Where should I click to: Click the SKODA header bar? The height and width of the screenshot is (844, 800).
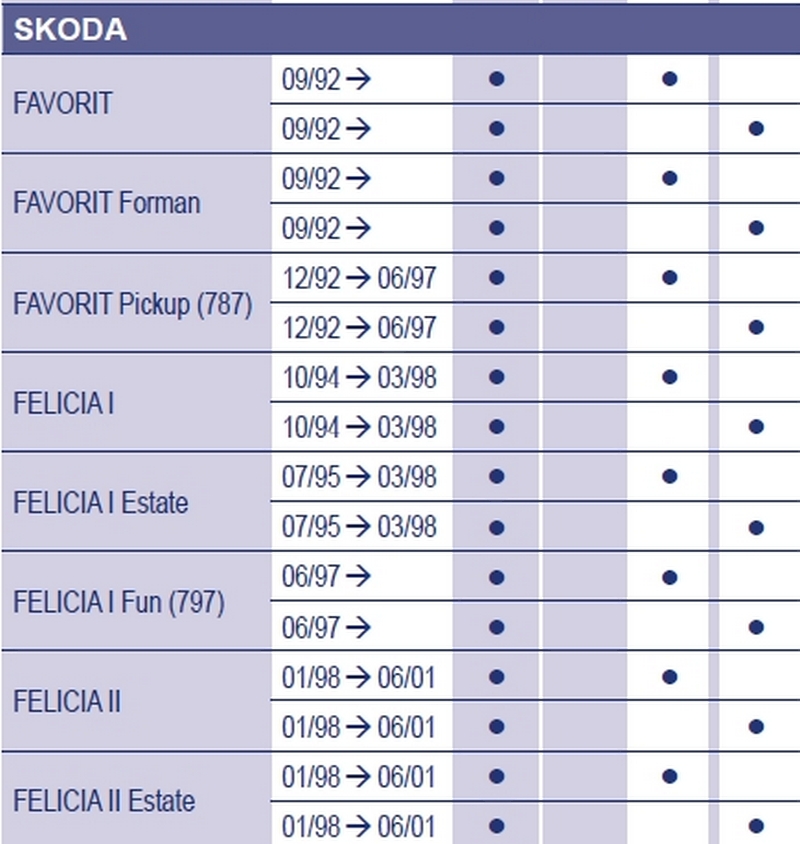(401, 29)
